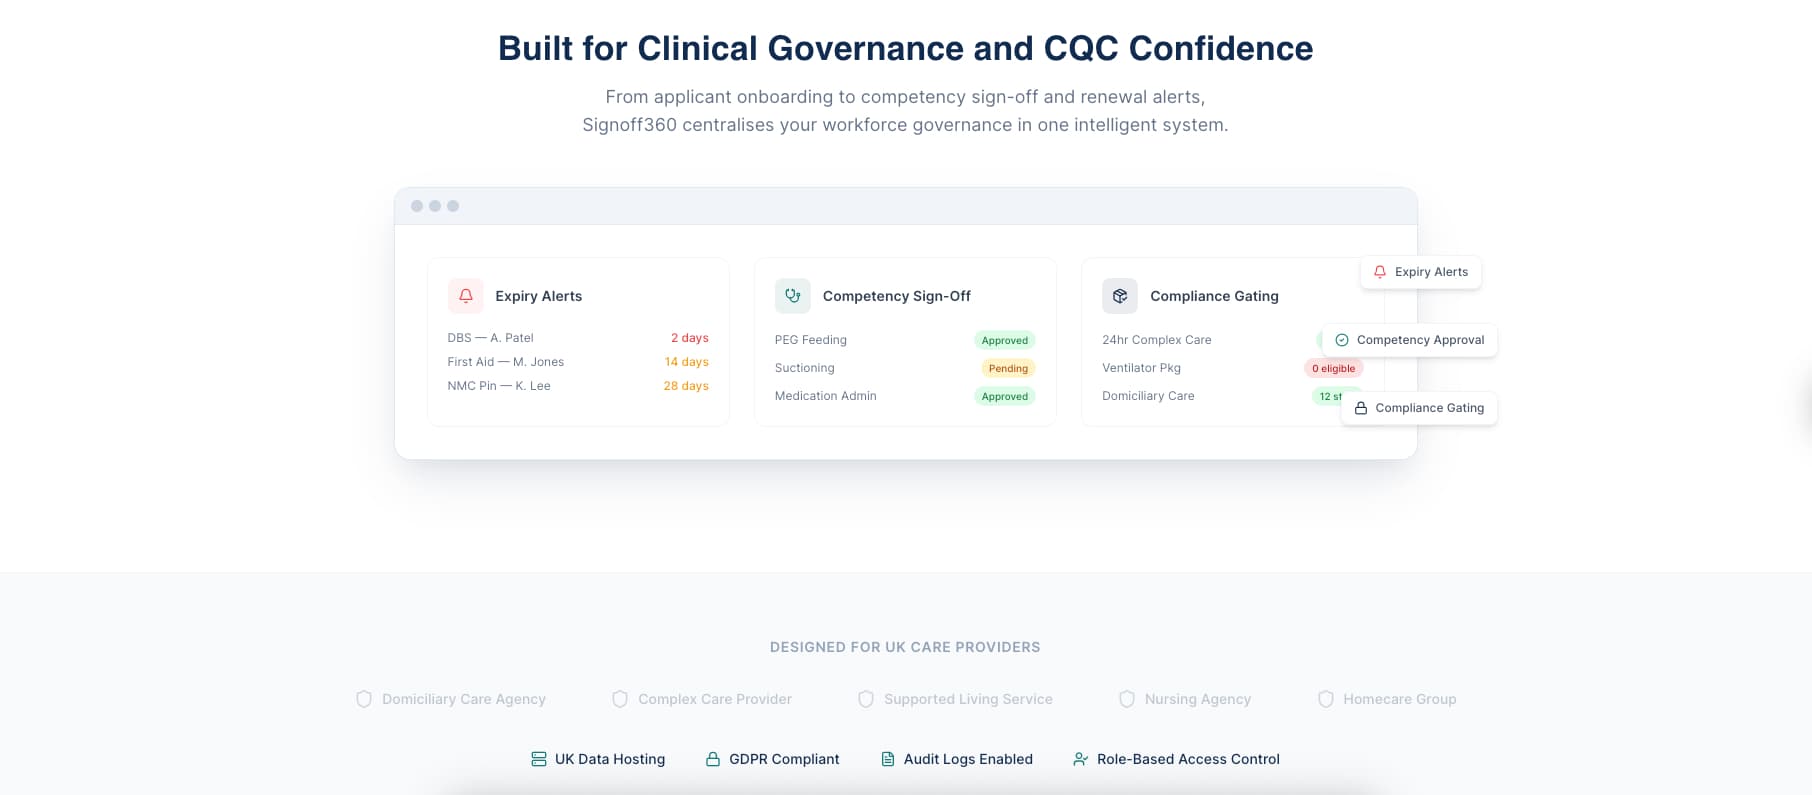Select the floating Compliance Gating chip

[x=1418, y=408]
